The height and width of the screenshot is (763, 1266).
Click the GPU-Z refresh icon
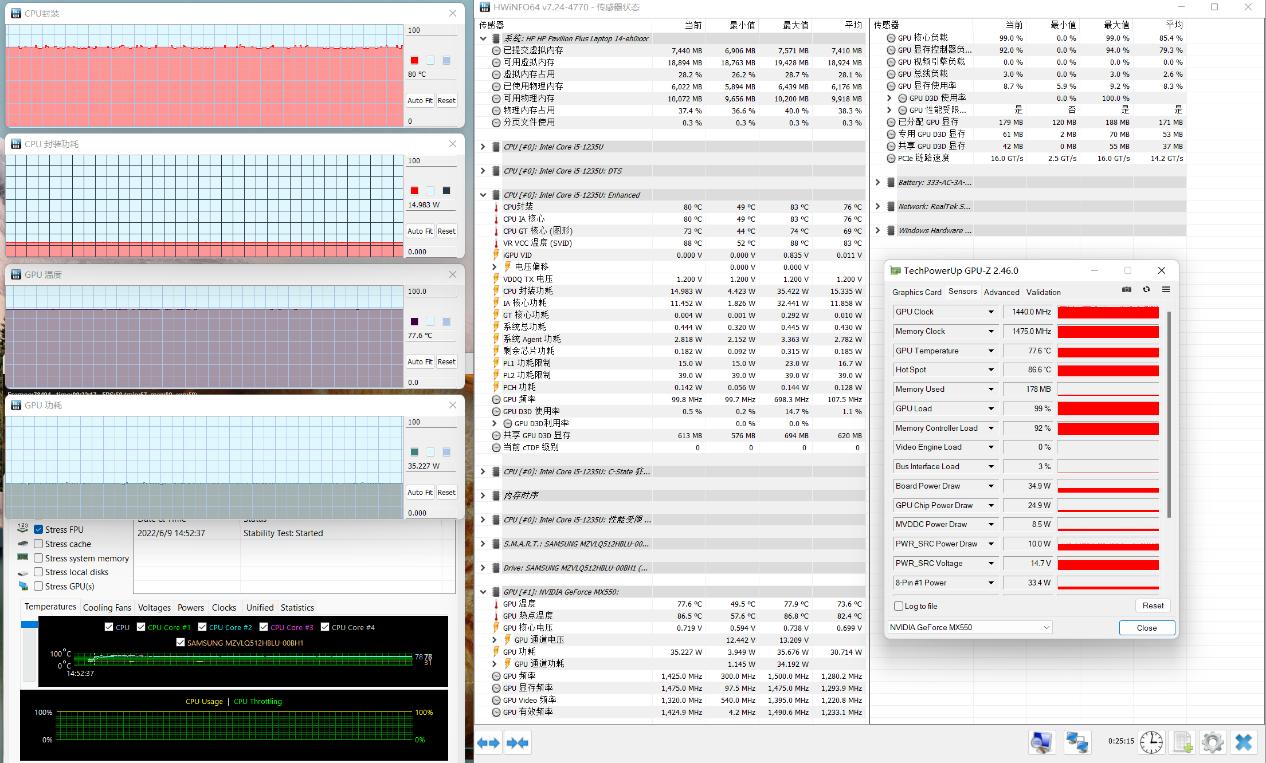(1146, 290)
